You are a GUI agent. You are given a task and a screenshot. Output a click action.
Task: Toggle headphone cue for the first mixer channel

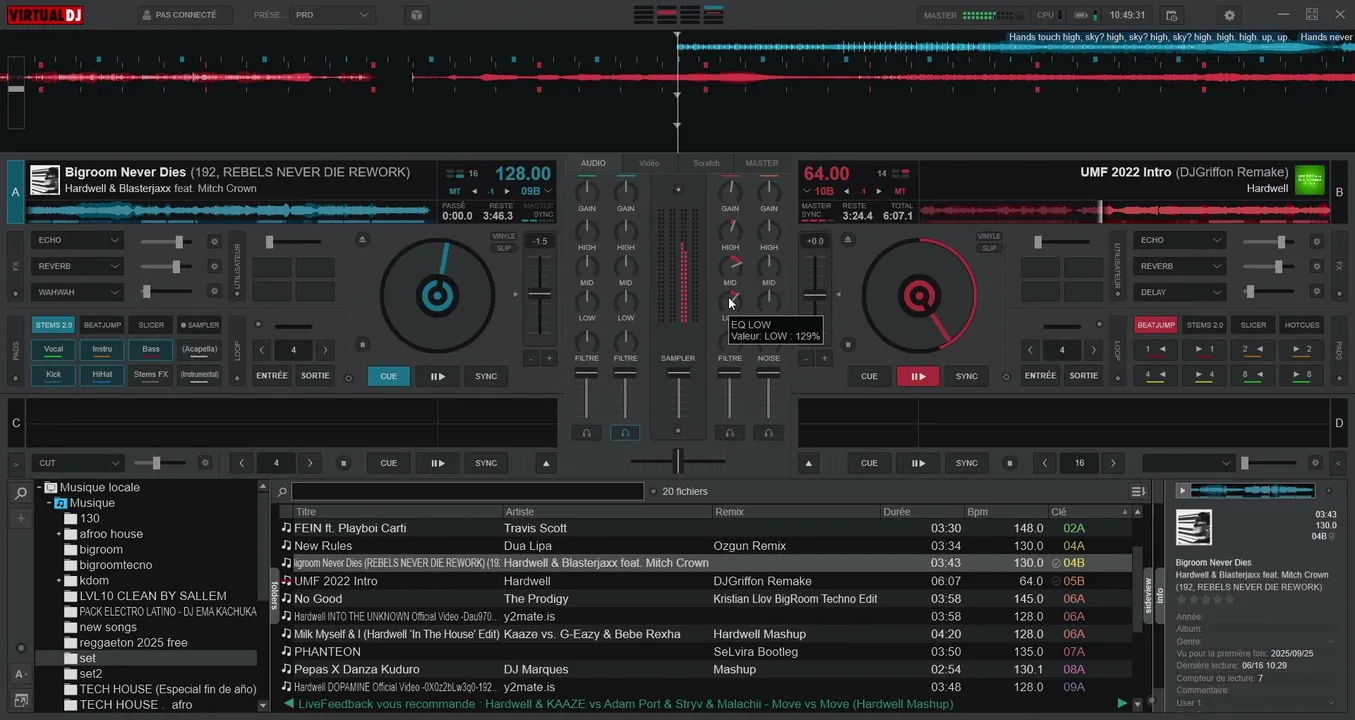586,432
